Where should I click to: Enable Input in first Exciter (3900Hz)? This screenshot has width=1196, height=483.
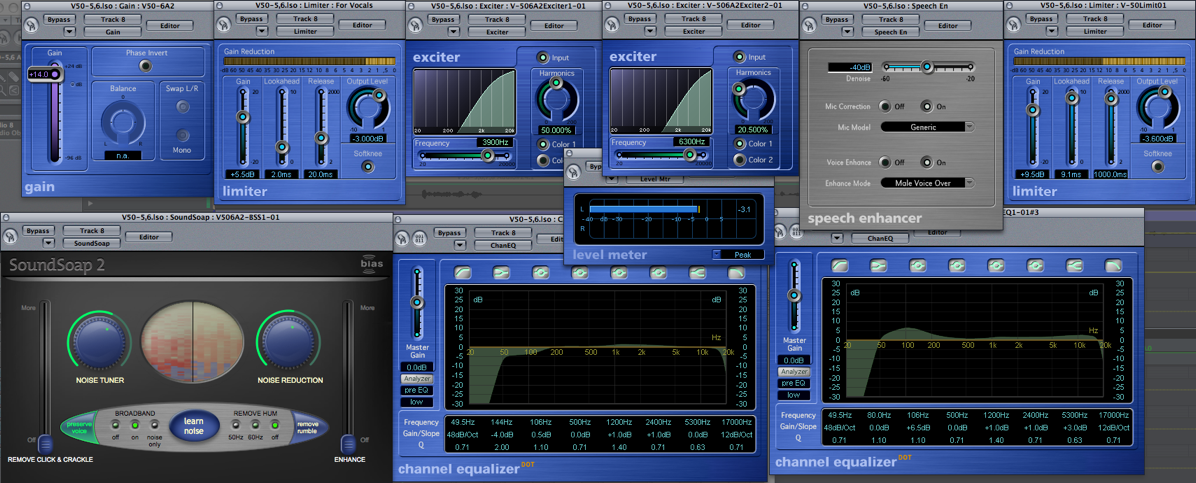542,57
